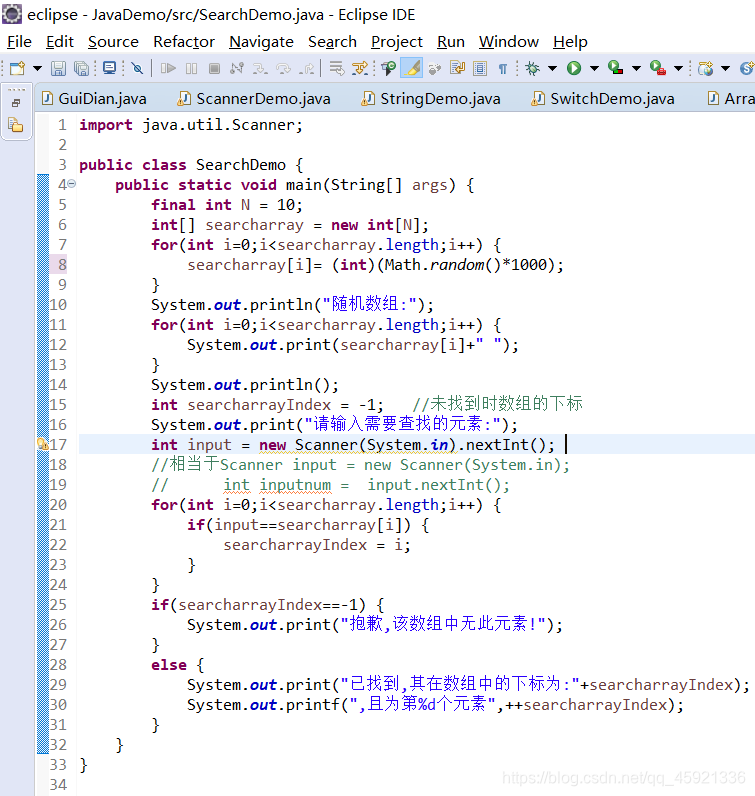Image resolution: width=755 pixels, height=796 pixels.
Task: Save the current file with floppy icon
Action: pos(58,68)
